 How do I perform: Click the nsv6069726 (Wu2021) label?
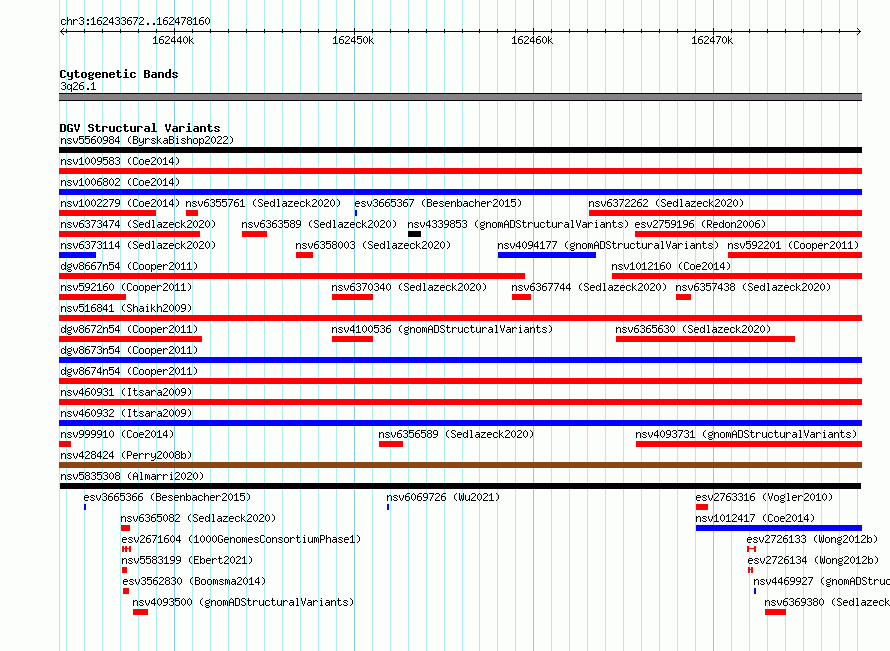[x=443, y=497]
